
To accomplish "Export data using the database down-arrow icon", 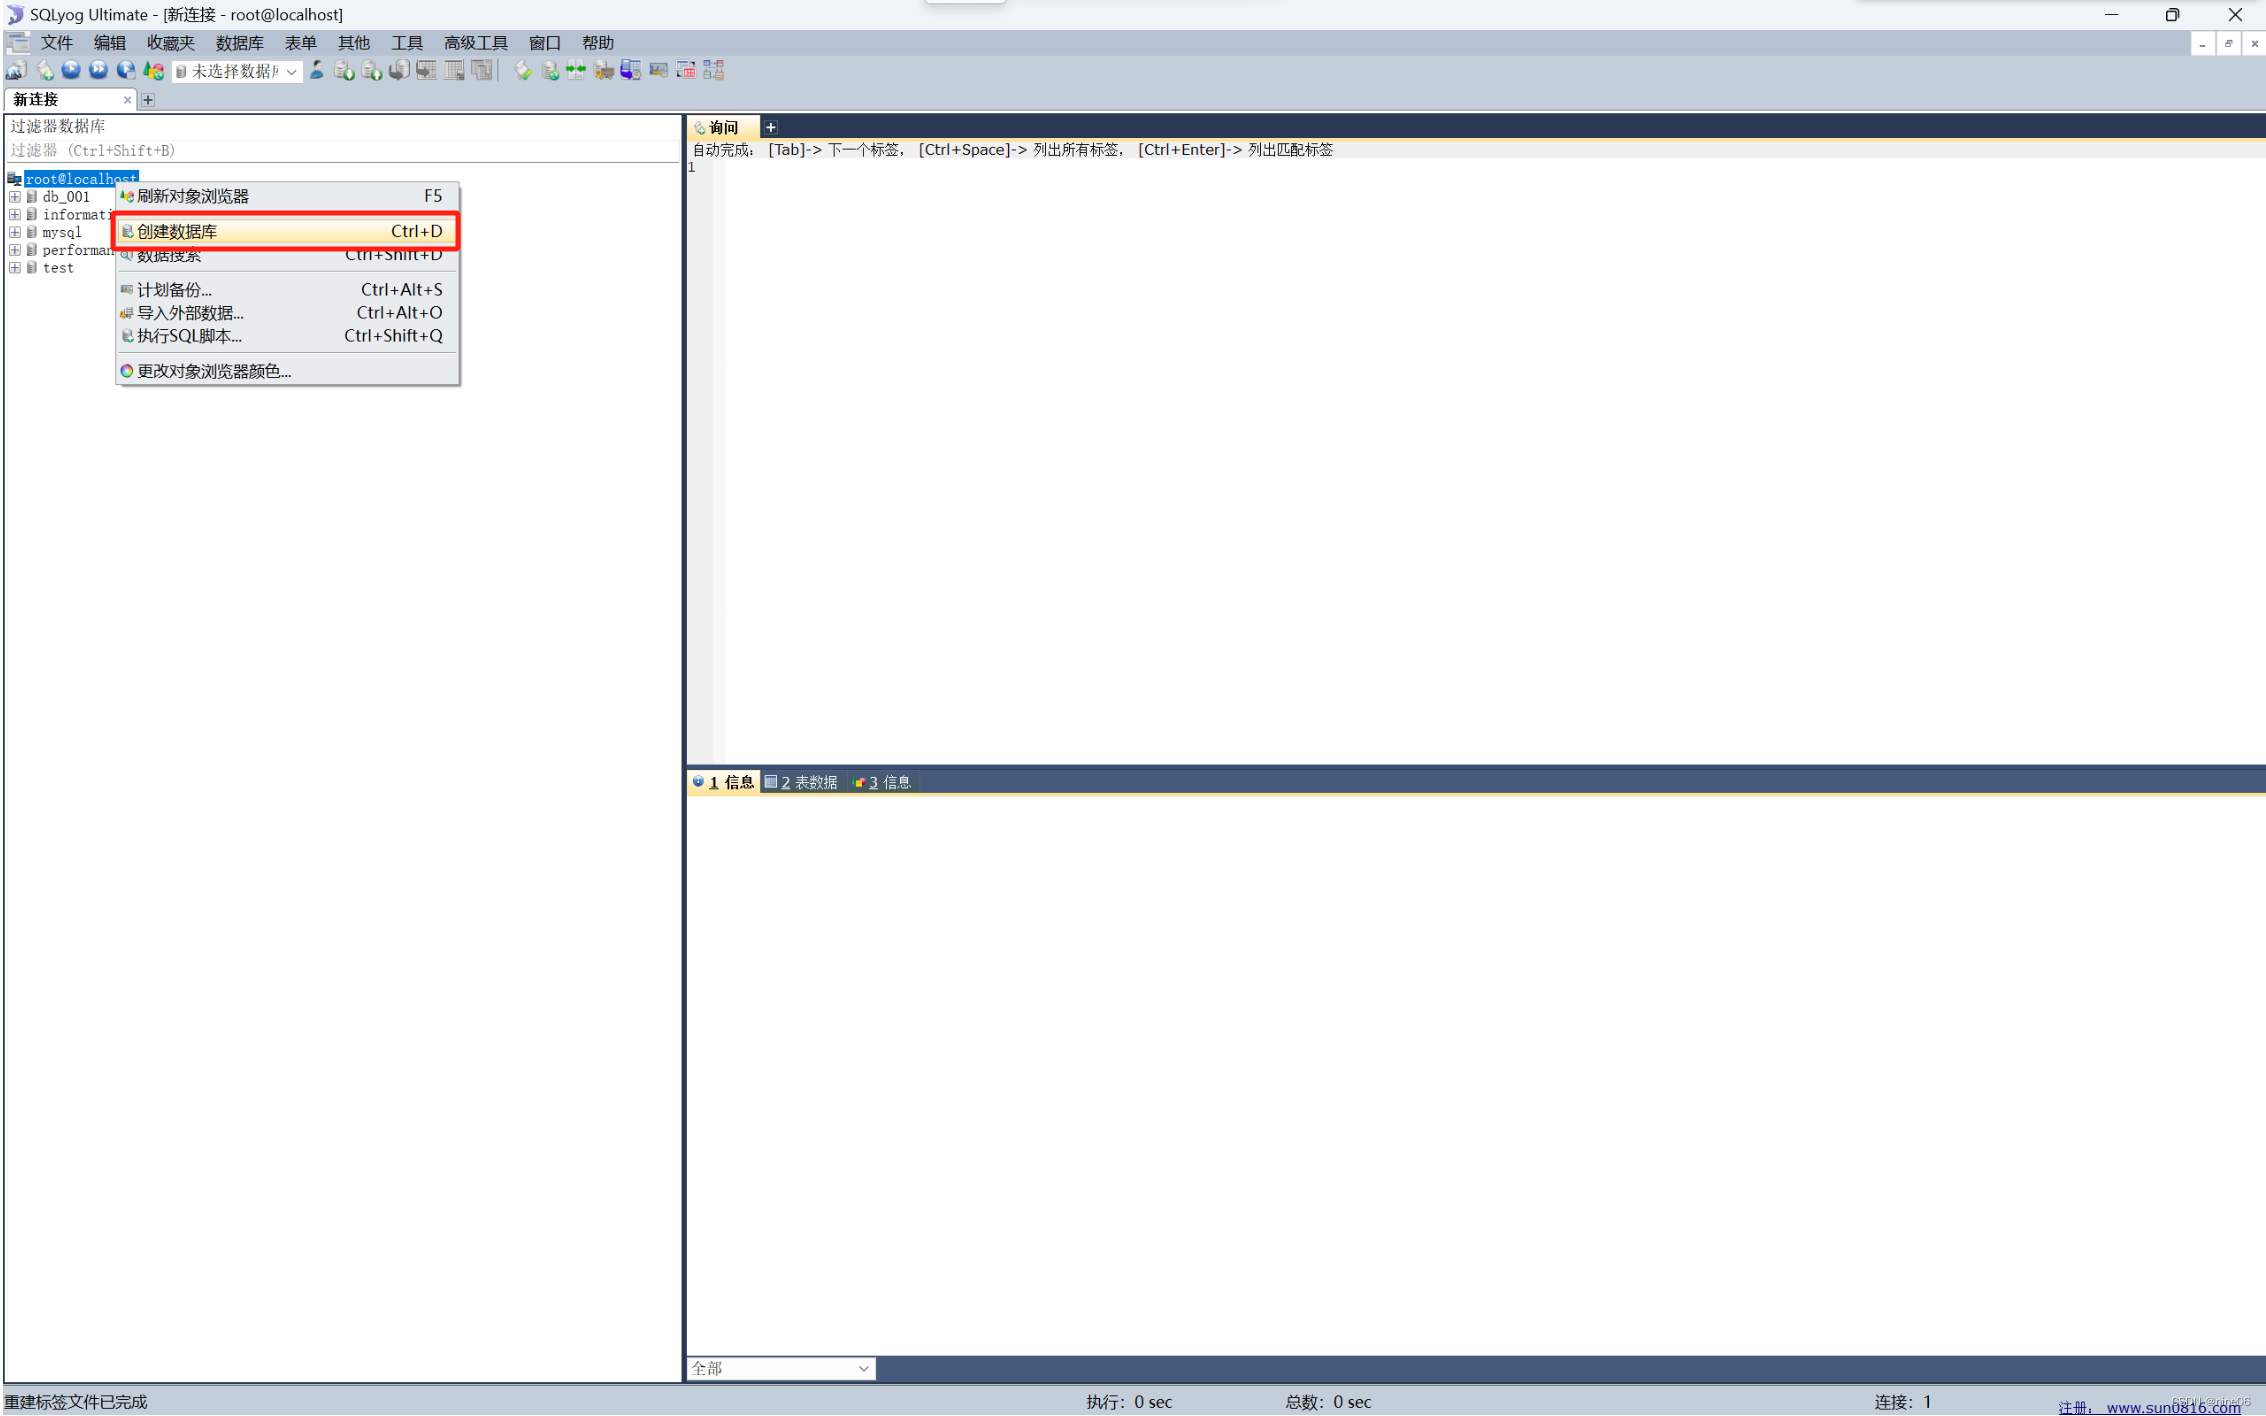I will (x=344, y=70).
